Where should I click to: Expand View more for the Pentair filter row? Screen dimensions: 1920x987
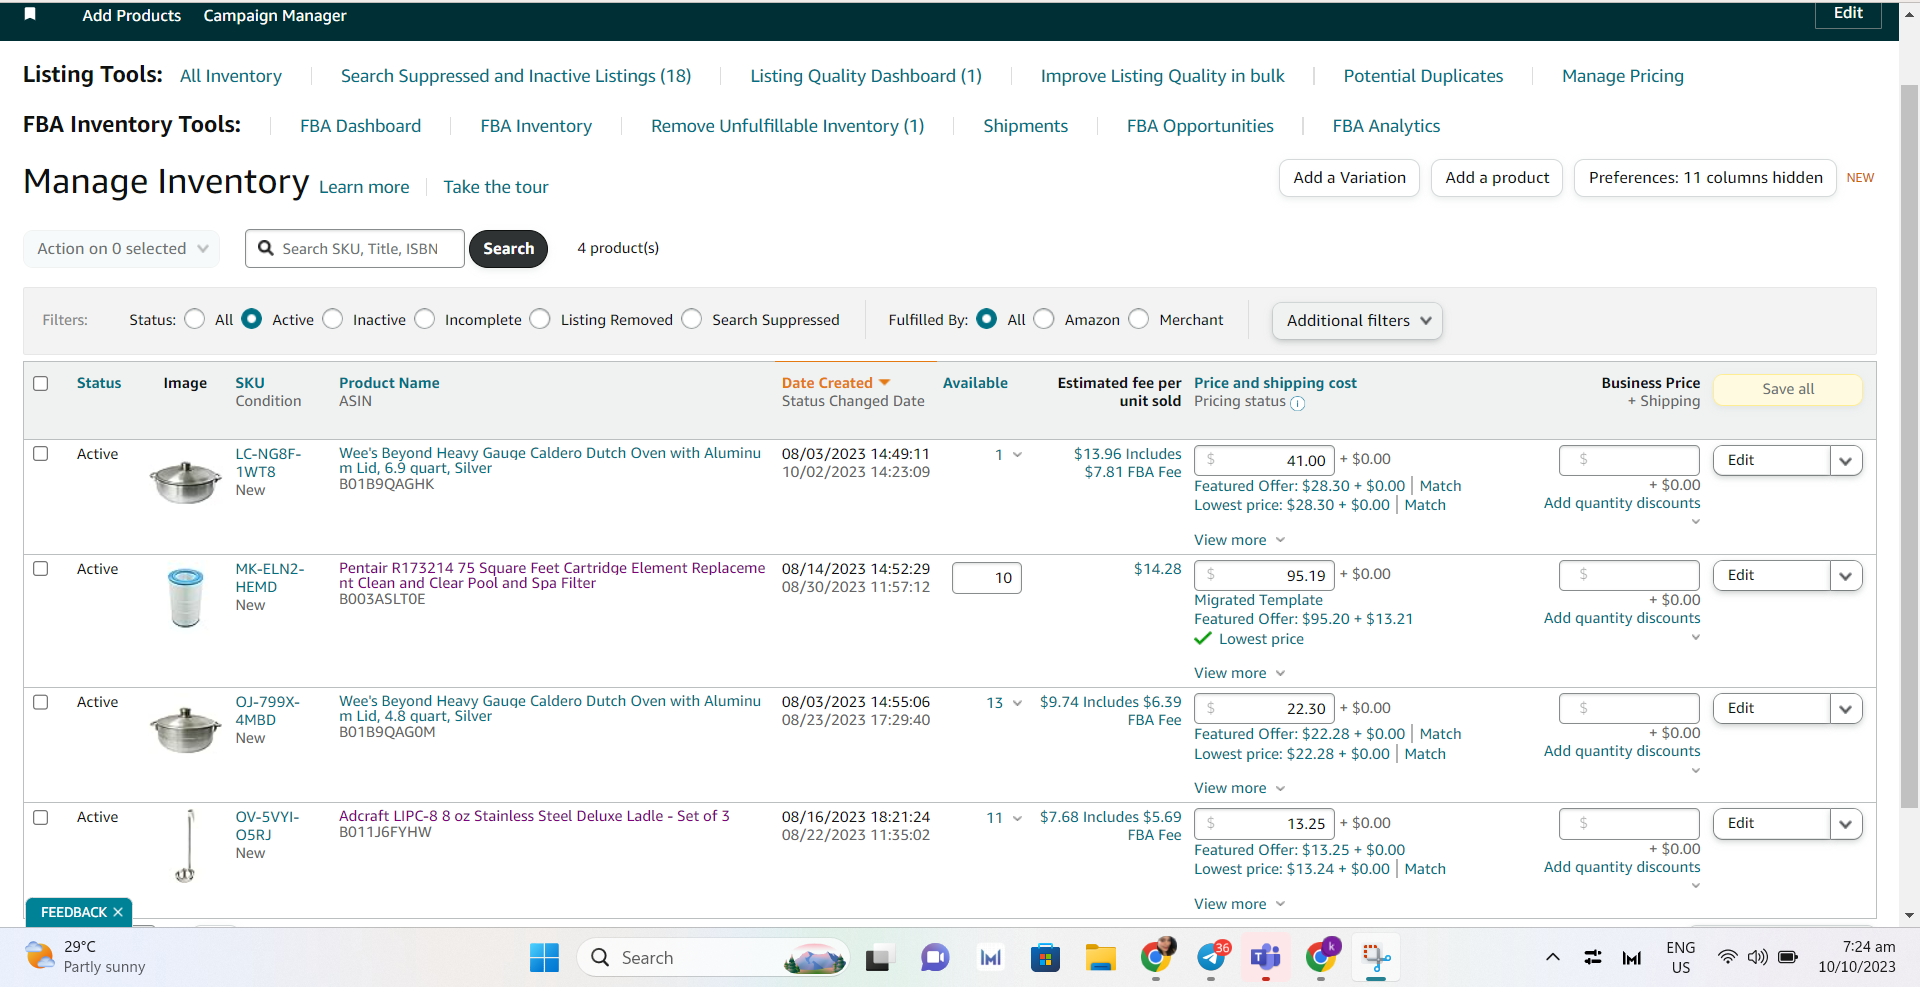(1239, 673)
